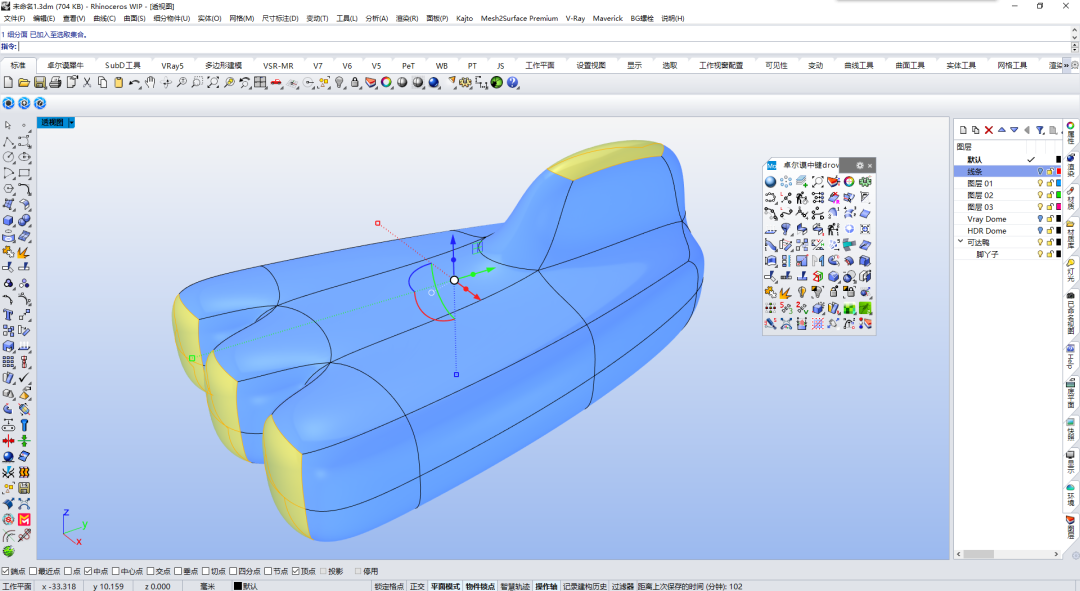1080x591 pixels.
Task: Click into the 指令 command input field
Action: 544,47
